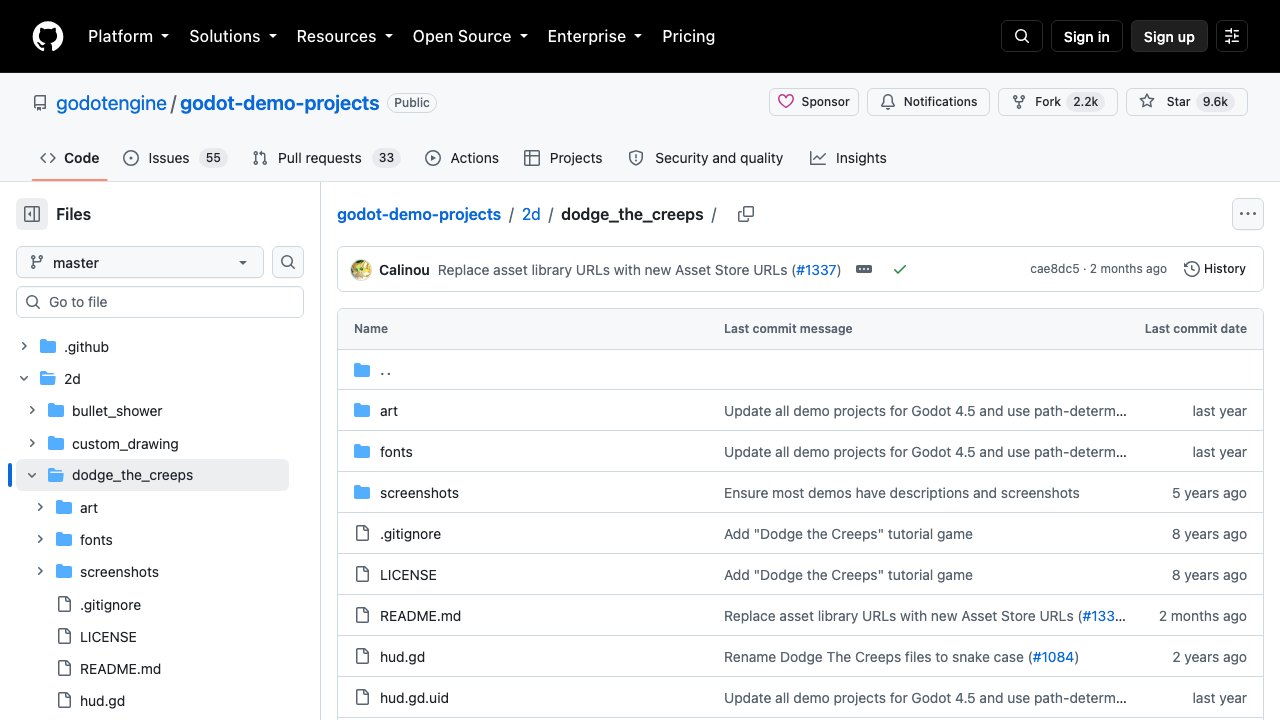Open more options three-dot menu
1280x720 pixels.
(1247, 214)
